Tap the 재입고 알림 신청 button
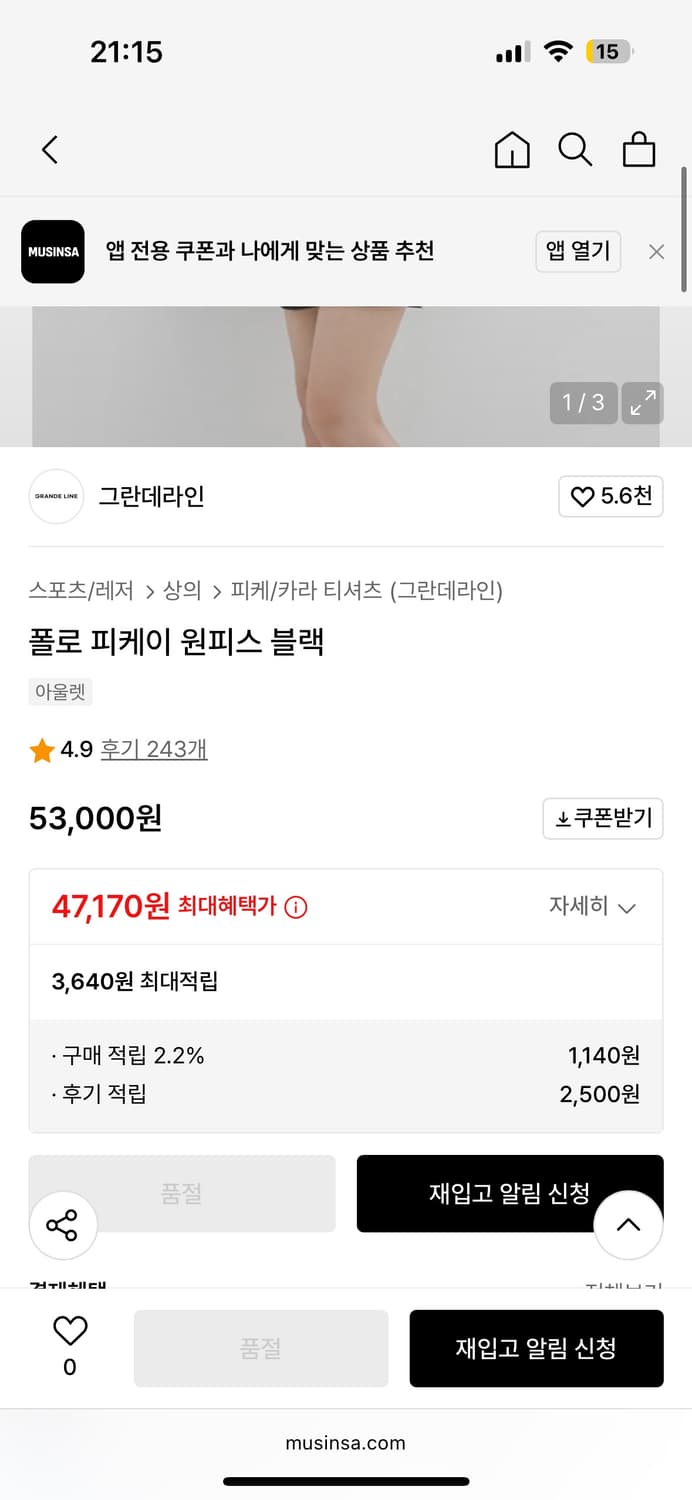 [537, 1347]
